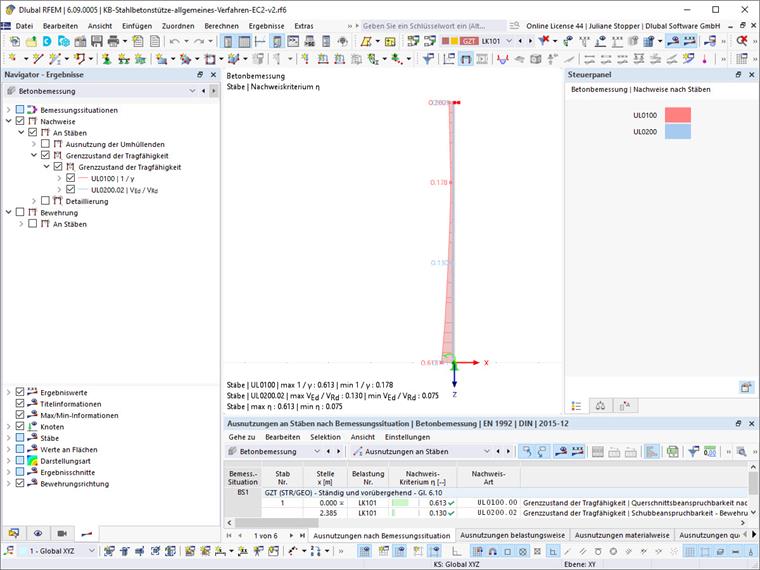Image resolution: width=760 pixels, height=570 pixels.
Task: Click the Steuerpanel export button icon
Action: tap(745, 387)
